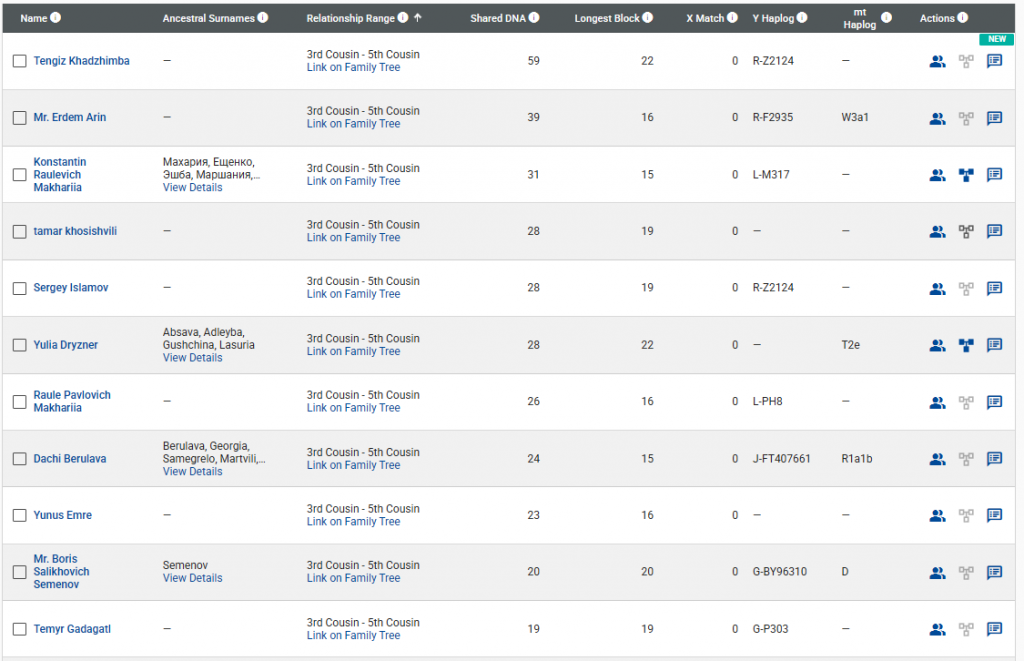Check the box for Raule Pavlovich Makhariia
This screenshot has height=661, width=1024.
click(x=19, y=402)
